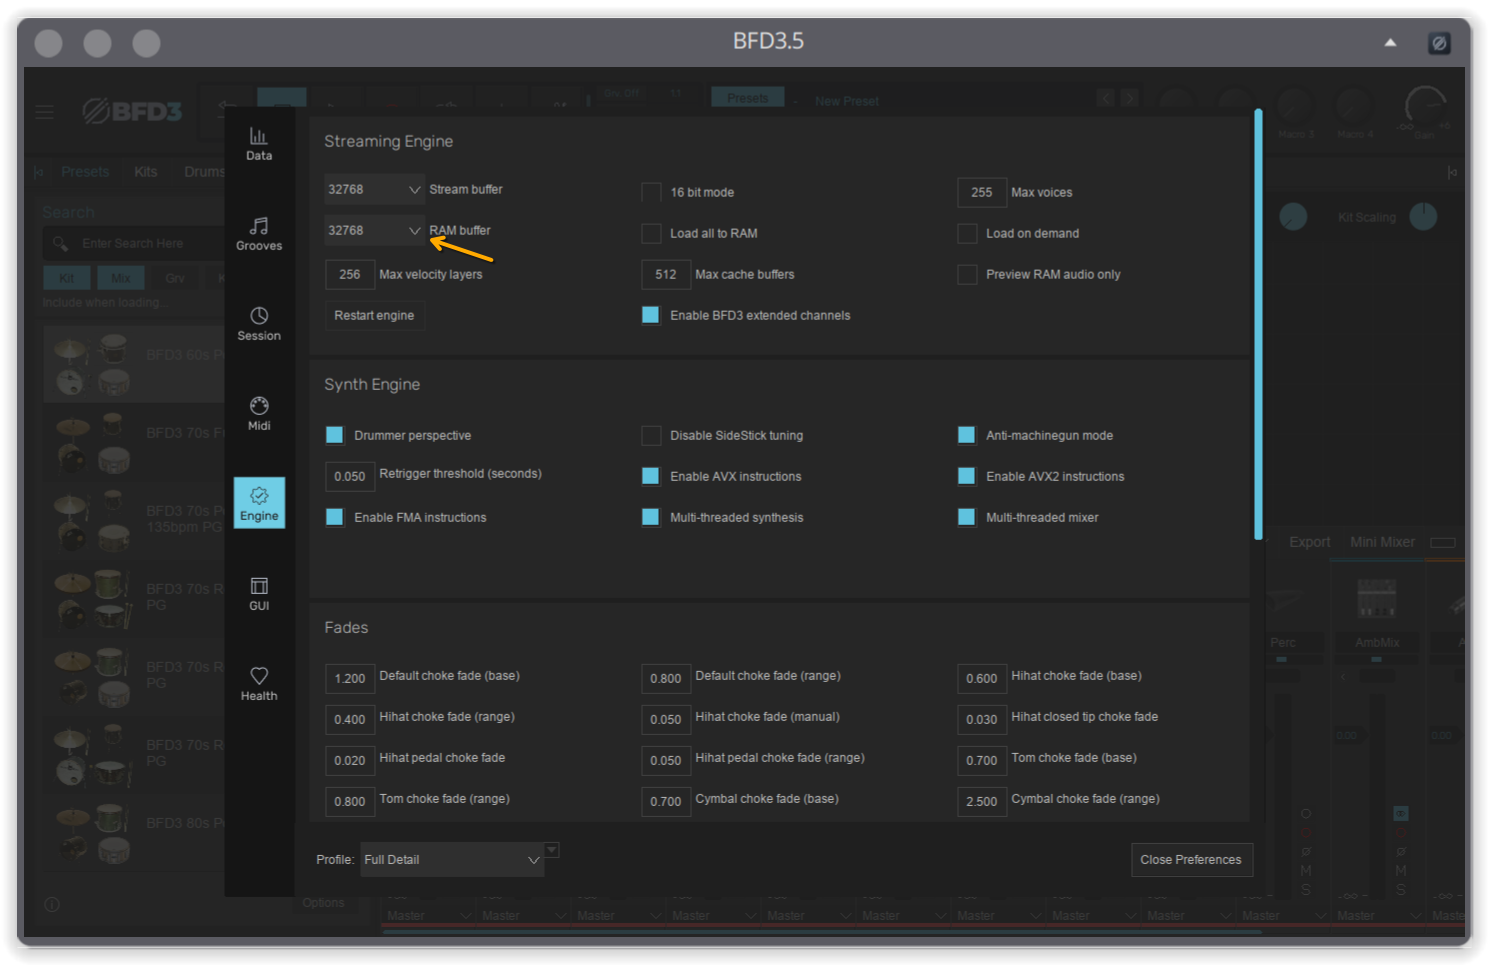Open the Grooves preferences section
Image resolution: width=1489 pixels, height=965 pixels.
click(259, 234)
